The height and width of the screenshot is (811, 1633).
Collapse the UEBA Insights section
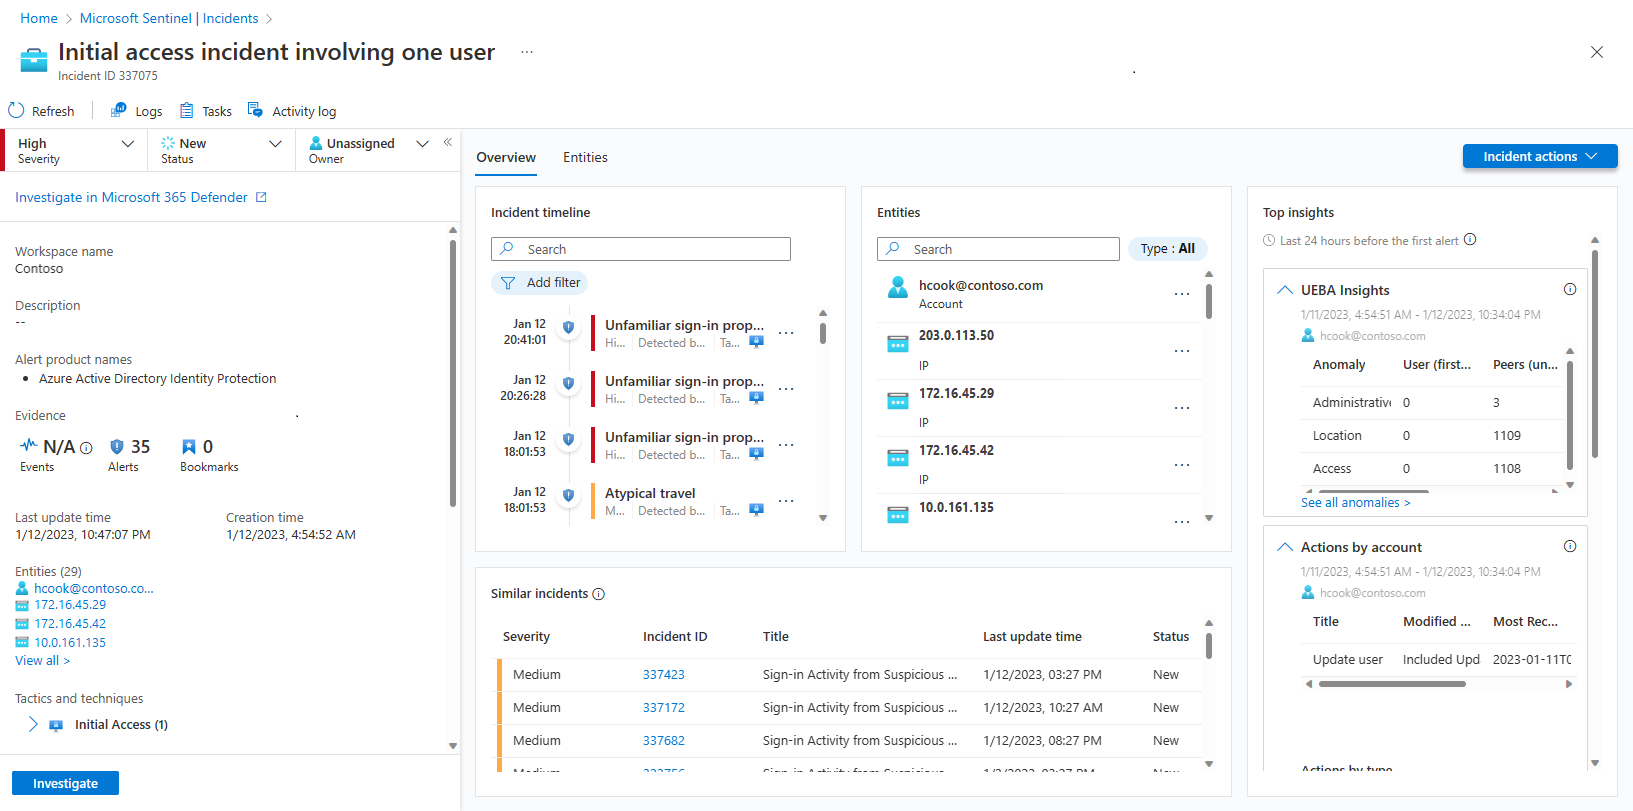click(x=1285, y=290)
